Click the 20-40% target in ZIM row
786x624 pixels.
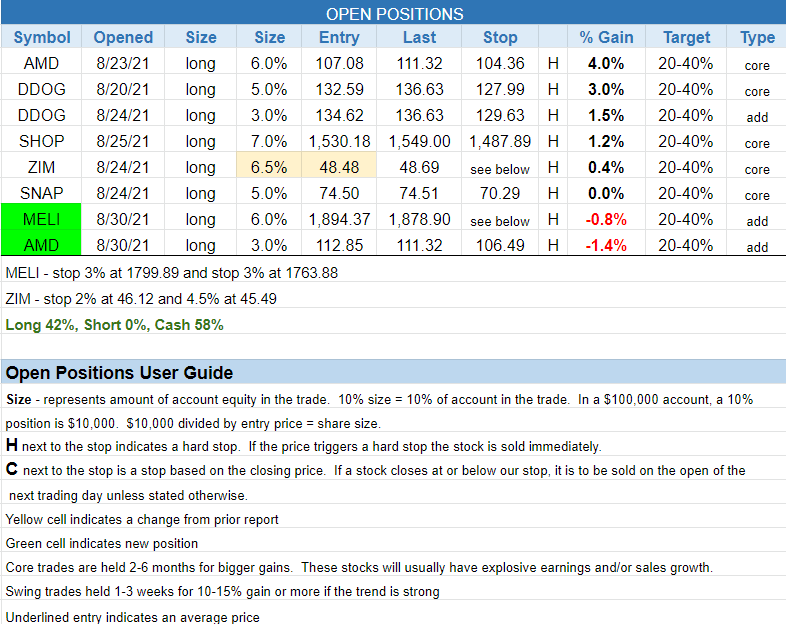pos(686,167)
